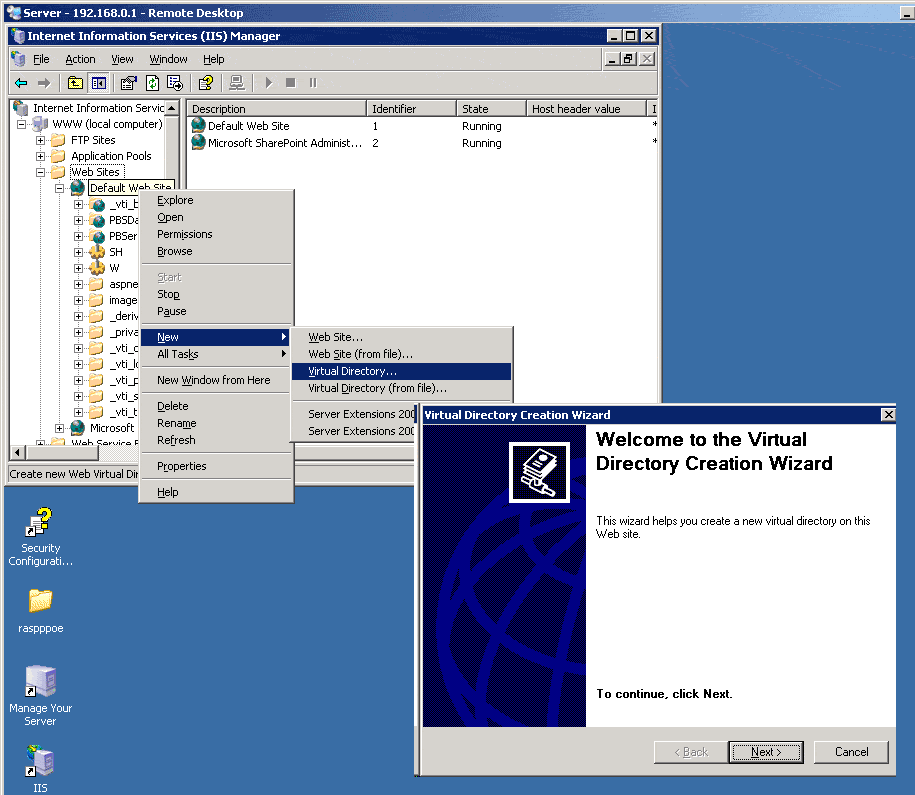The width and height of the screenshot is (915, 795).
Task: Click the Microsoft SharePoint Administ… globe icon
Action: pyautogui.click(x=198, y=142)
